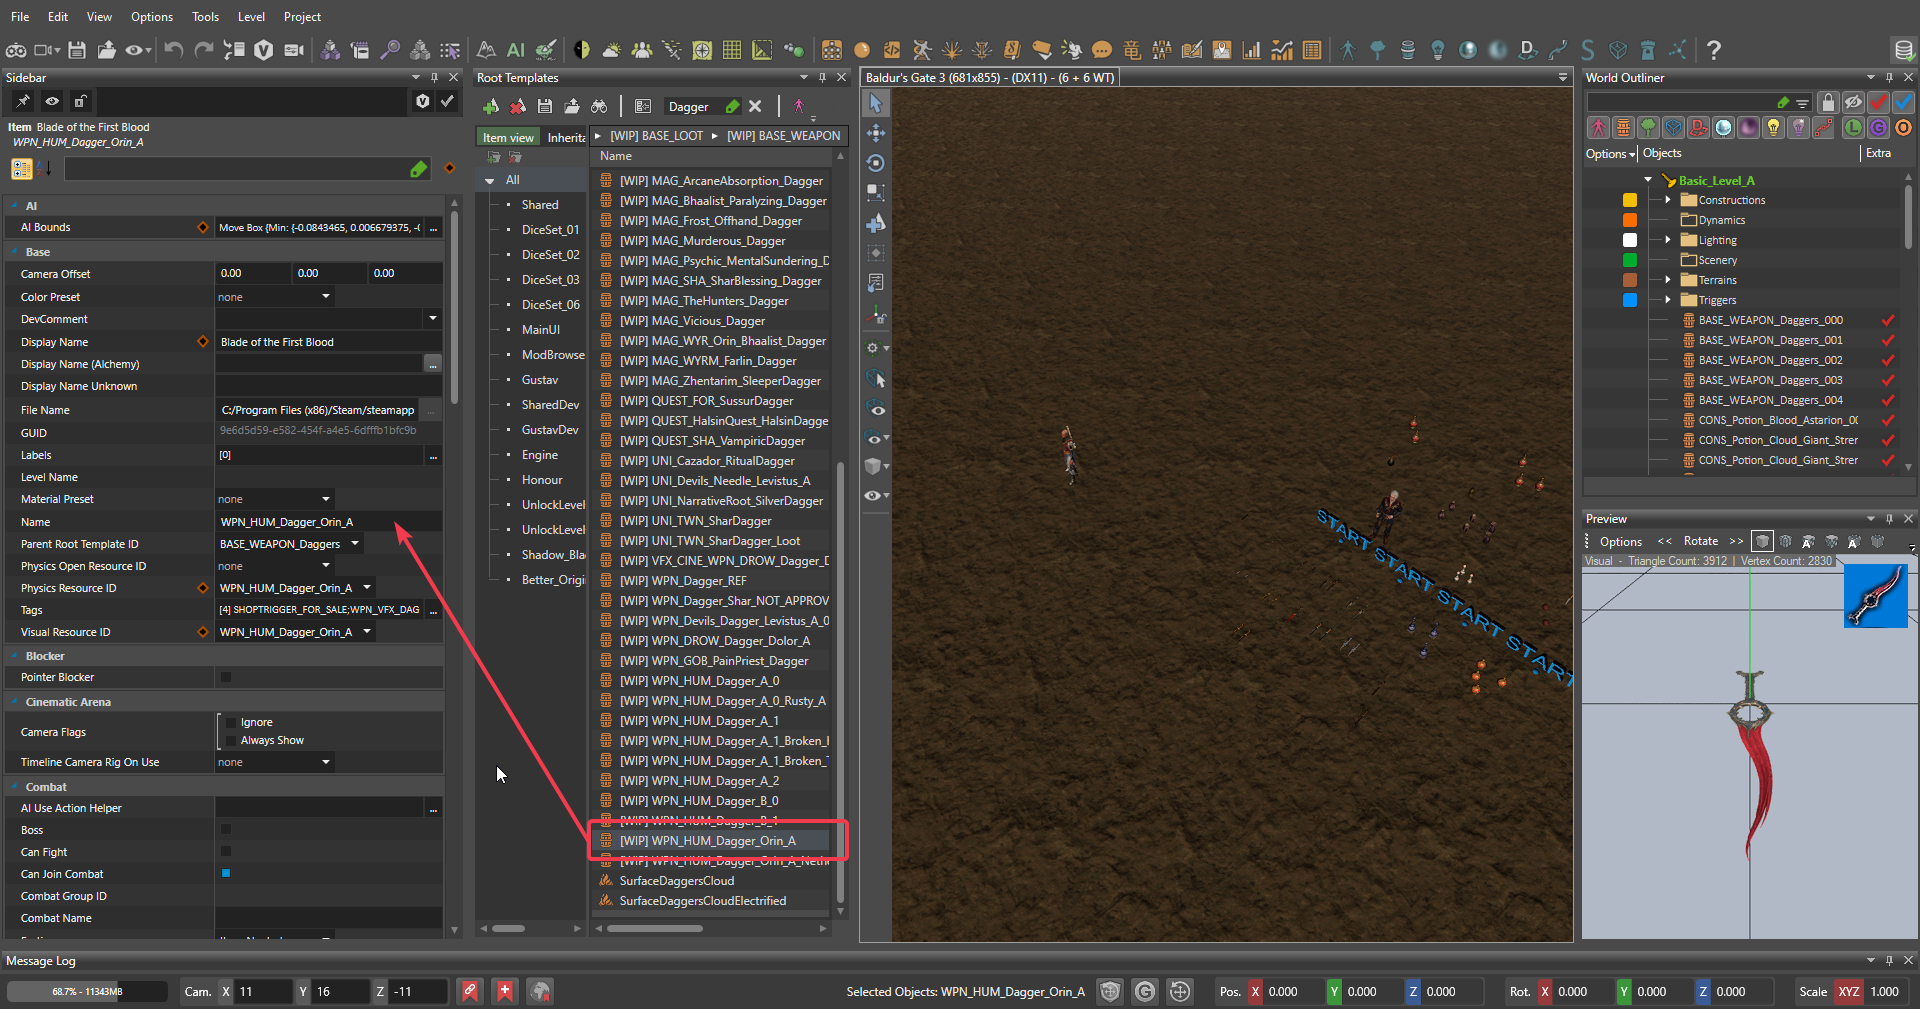Toggle the Can Join Combat checkbox
The width and height of the screenshot is (1920, 1009).
tap(226, 874)
